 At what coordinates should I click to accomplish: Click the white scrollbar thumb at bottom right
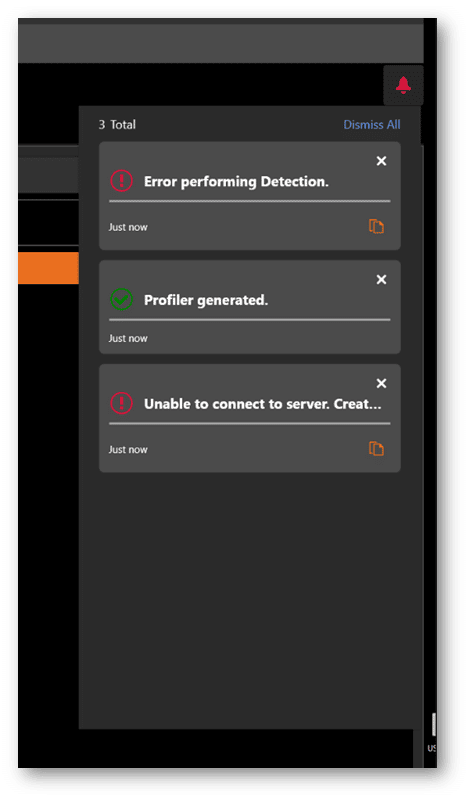pyautogui.click(x=434, y=724)
